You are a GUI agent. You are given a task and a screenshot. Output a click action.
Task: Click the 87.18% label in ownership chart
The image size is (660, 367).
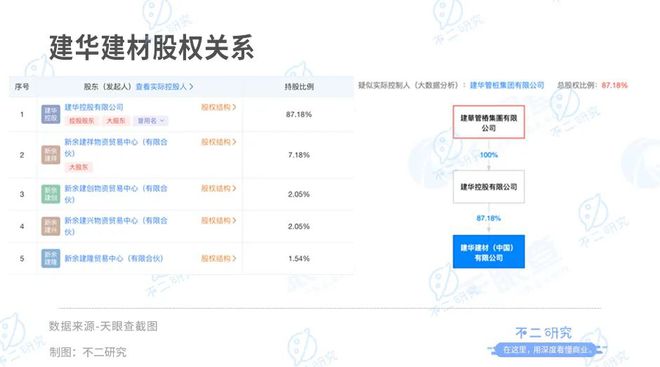tap(489, 218)
